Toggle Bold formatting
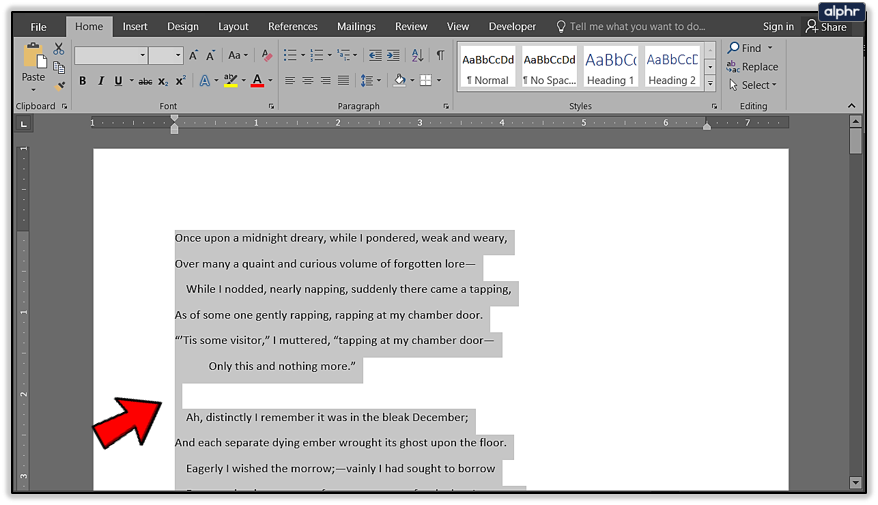 point(82,81)
